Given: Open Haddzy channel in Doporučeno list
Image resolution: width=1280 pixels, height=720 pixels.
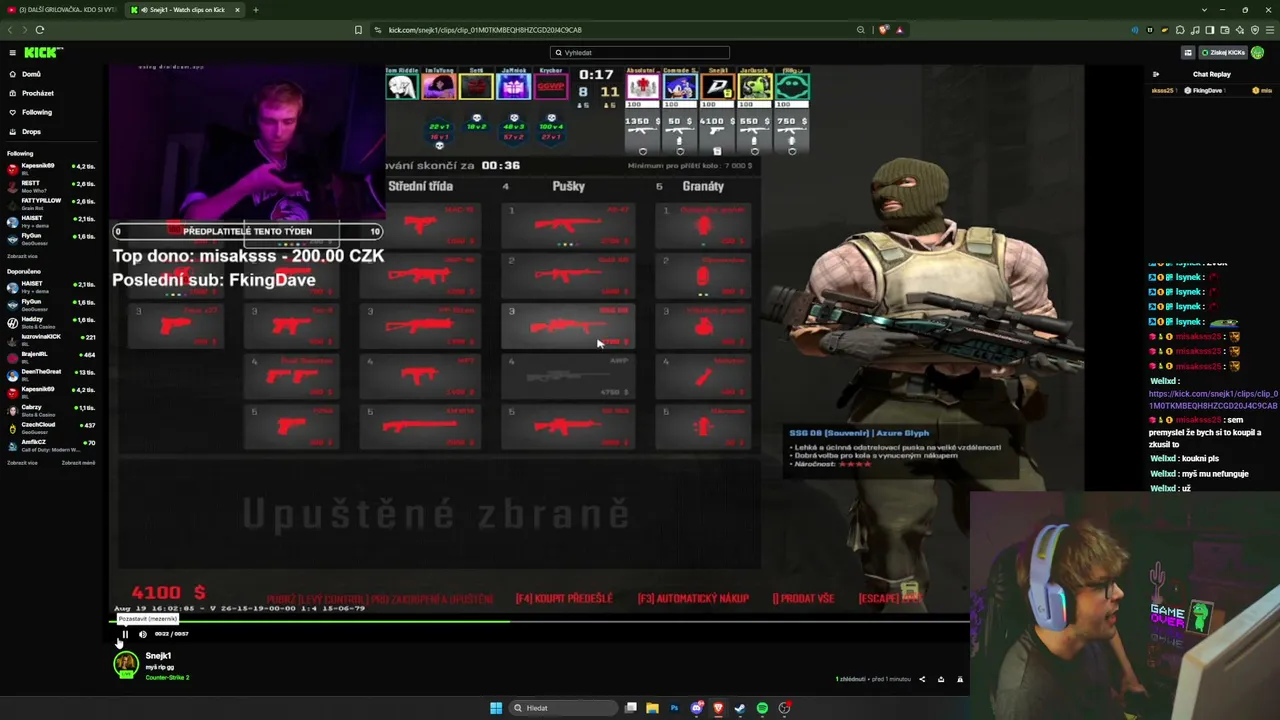Looking at the screenshot, I should (x=50, y=321).
